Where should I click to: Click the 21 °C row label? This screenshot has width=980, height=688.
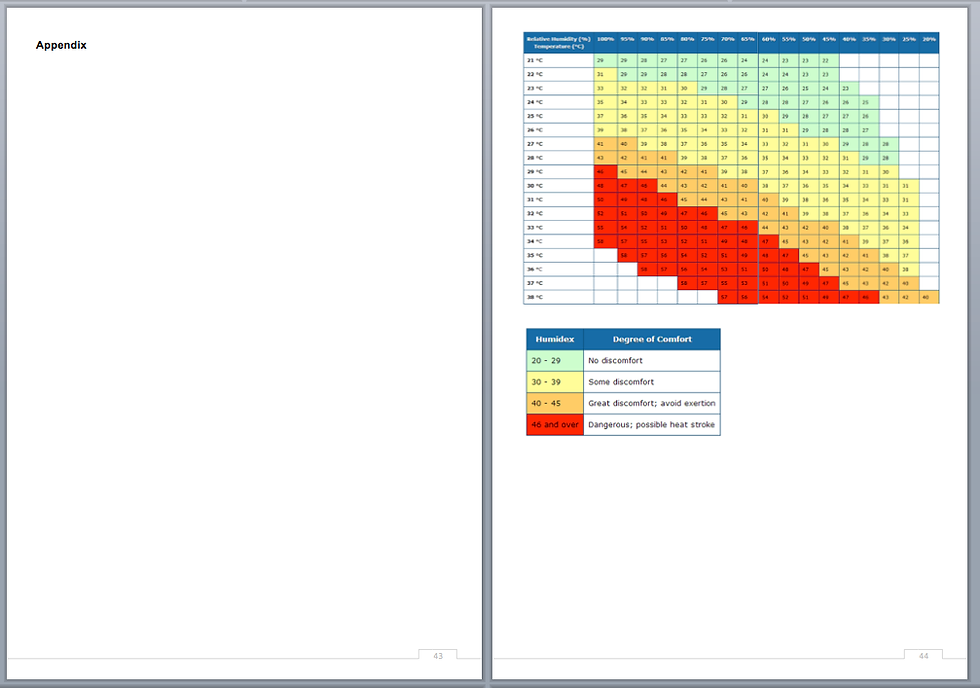pyautogui.click(x=535, y=61)
